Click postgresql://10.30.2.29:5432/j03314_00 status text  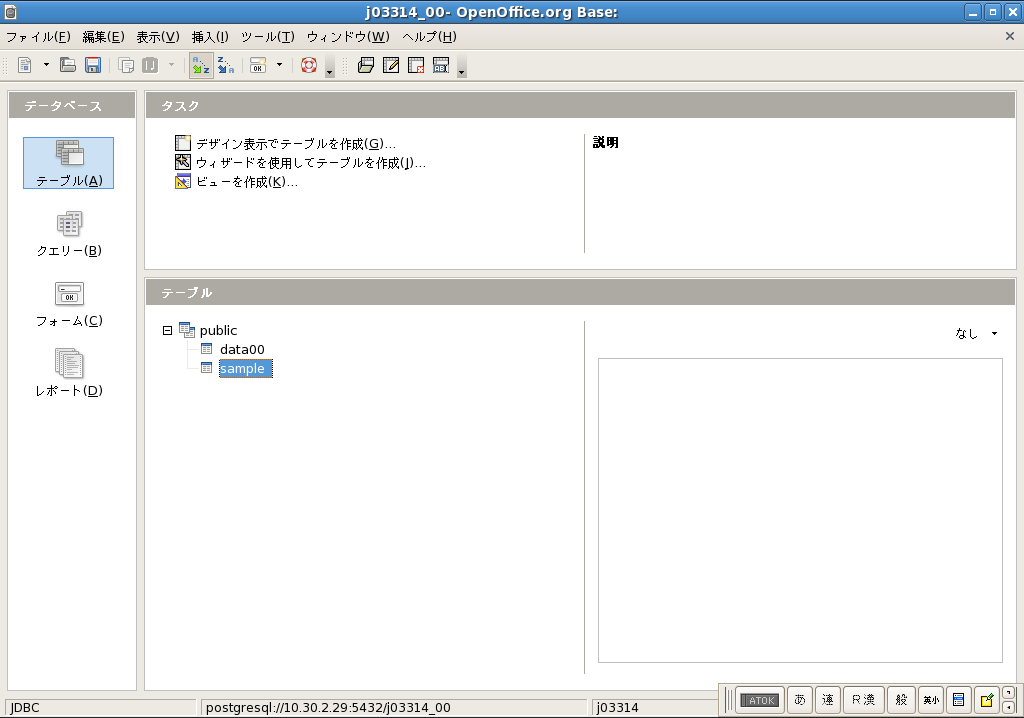tap(328, 708)
